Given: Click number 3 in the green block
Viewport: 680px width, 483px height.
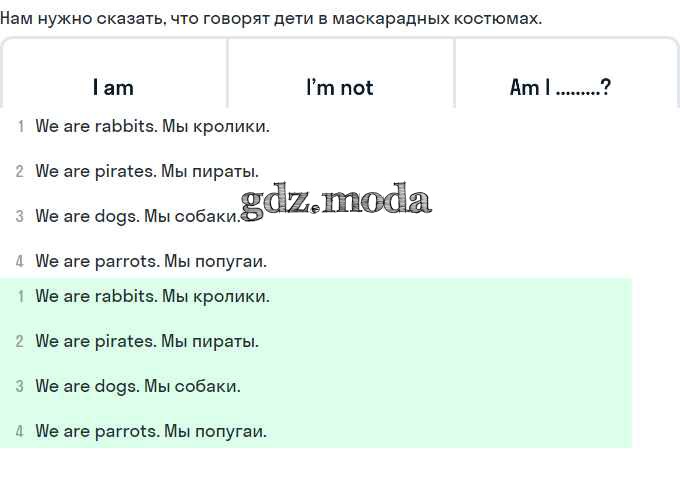Looking at the screenshot, I should point(20,386).
